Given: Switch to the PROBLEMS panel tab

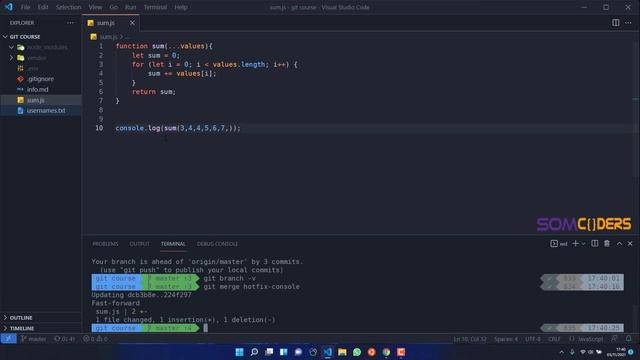Looking at the screenshot, I should [x=105, y=244].
